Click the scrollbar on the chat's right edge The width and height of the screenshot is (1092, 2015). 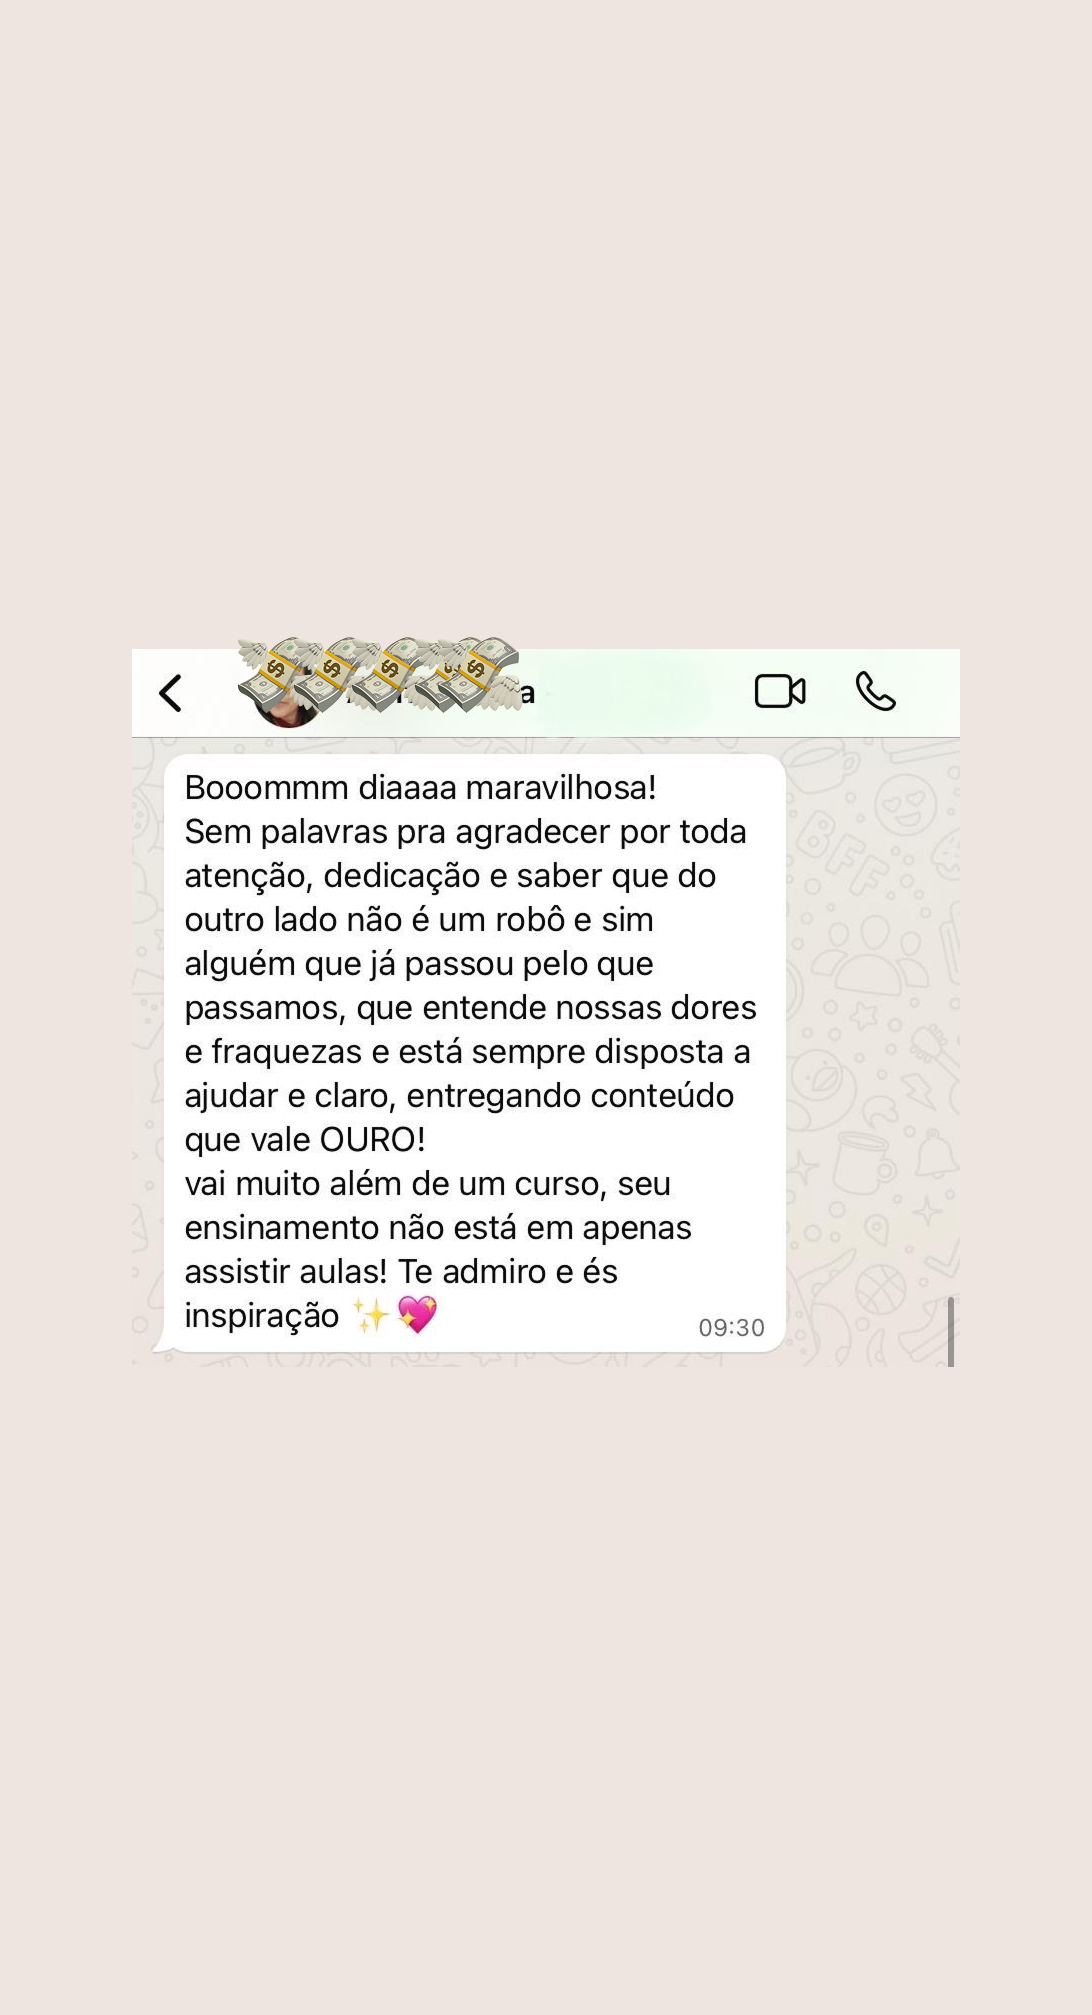(950, 1331)
